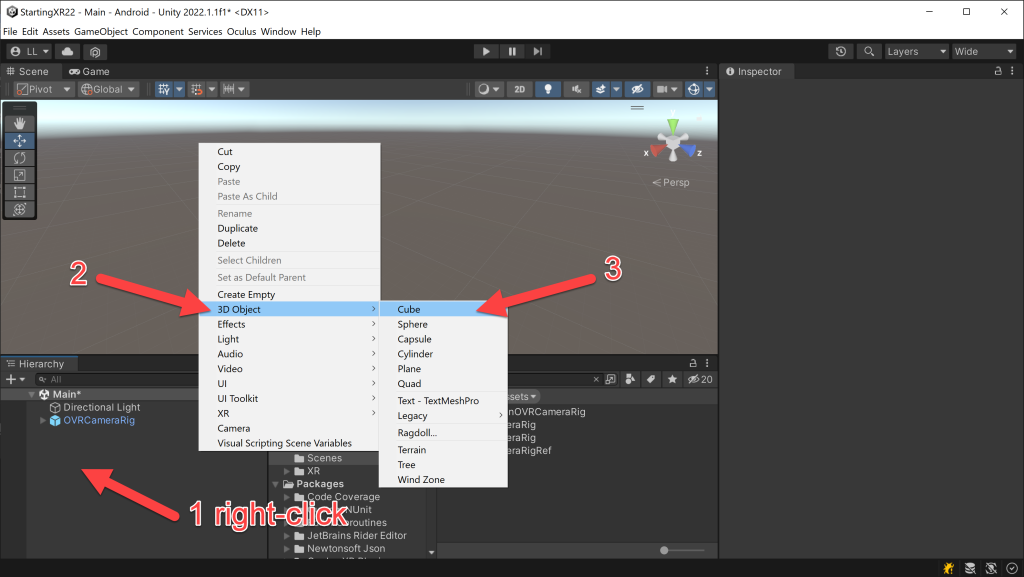Open the Scene view more options menu

[x=707, y=71]
